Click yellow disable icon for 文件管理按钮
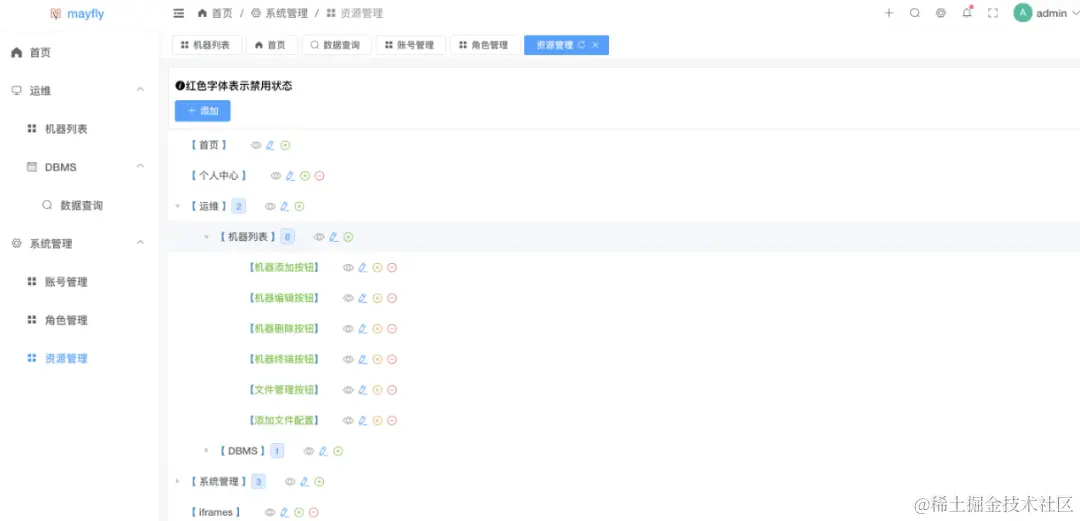The height and width of the screenshot is (521, 1080). click(377, 389)
